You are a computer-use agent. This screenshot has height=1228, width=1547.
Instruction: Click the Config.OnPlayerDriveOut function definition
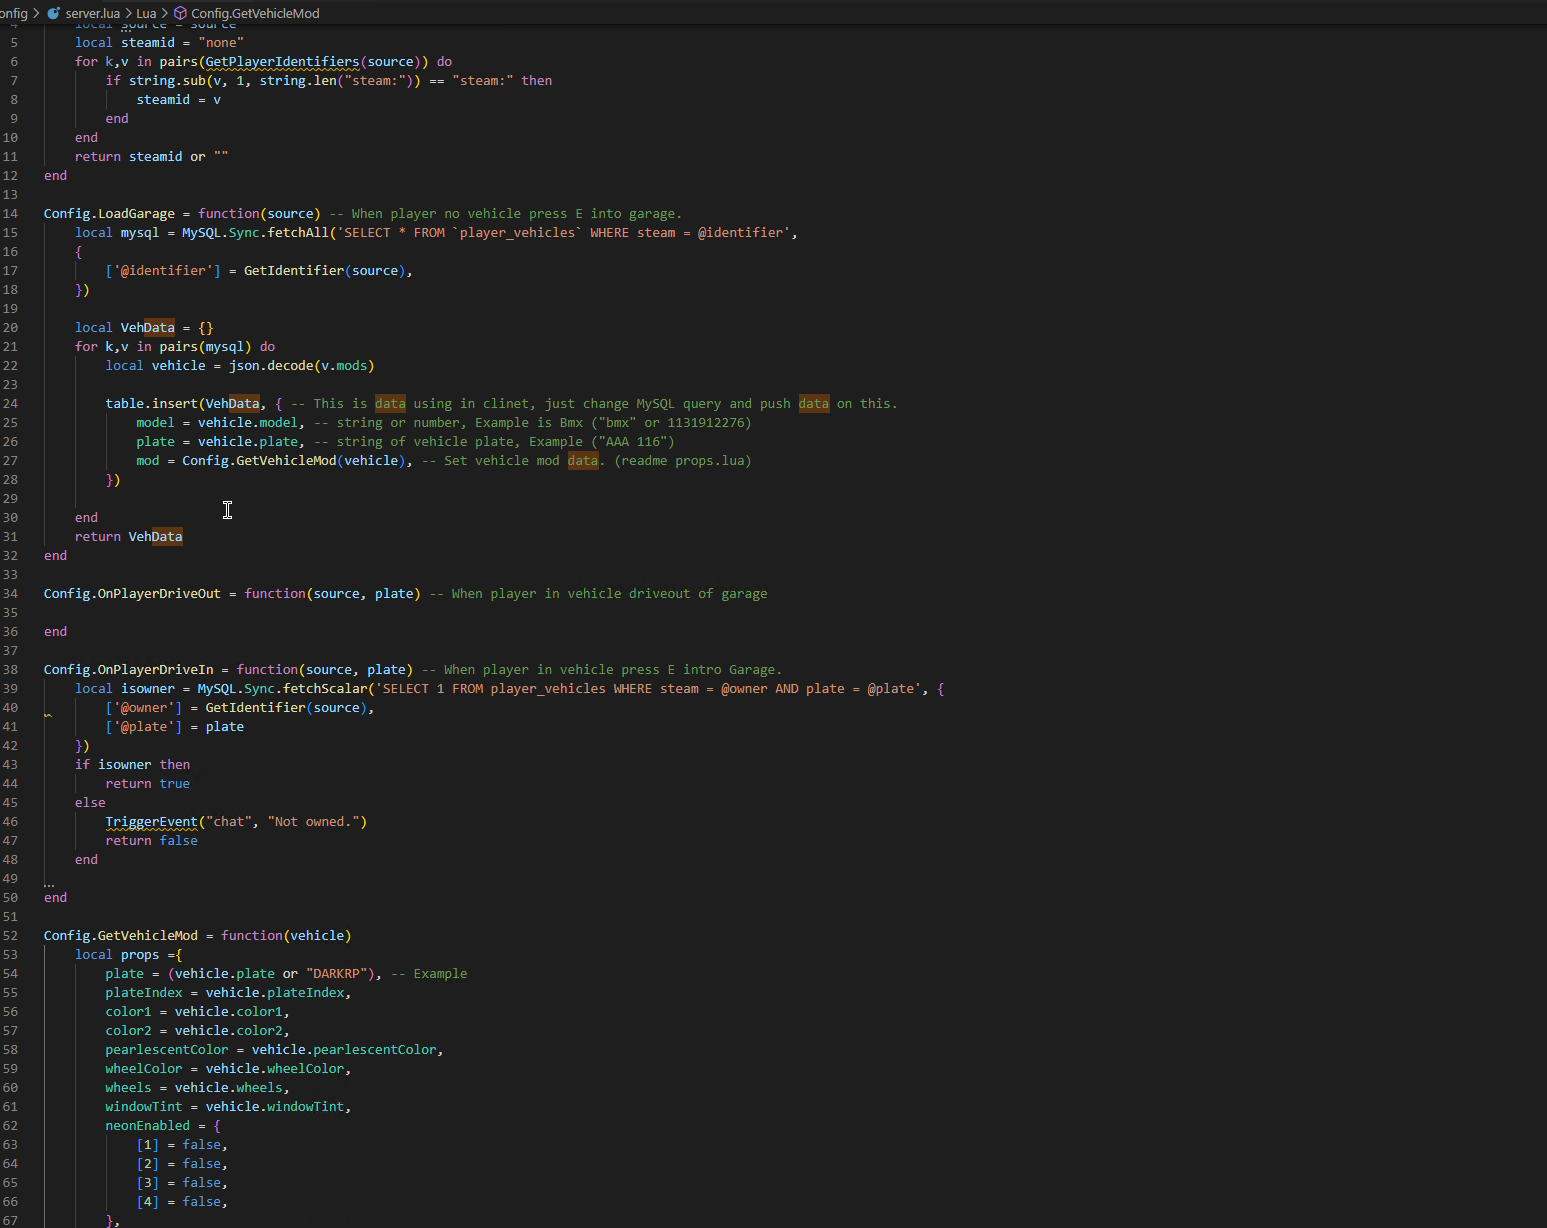click(132, 594)
